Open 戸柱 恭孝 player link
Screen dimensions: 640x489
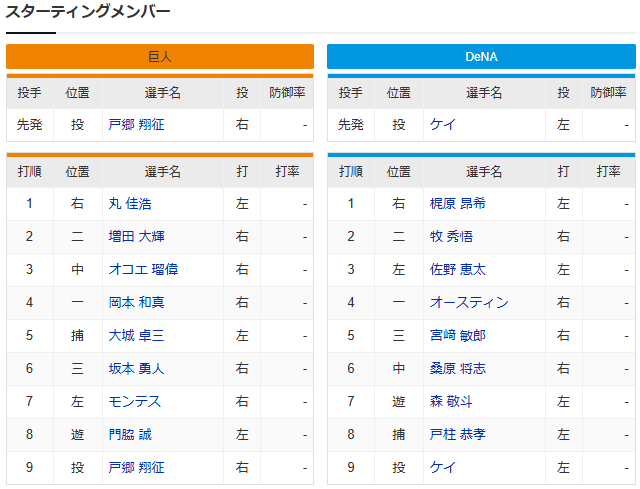458,434
